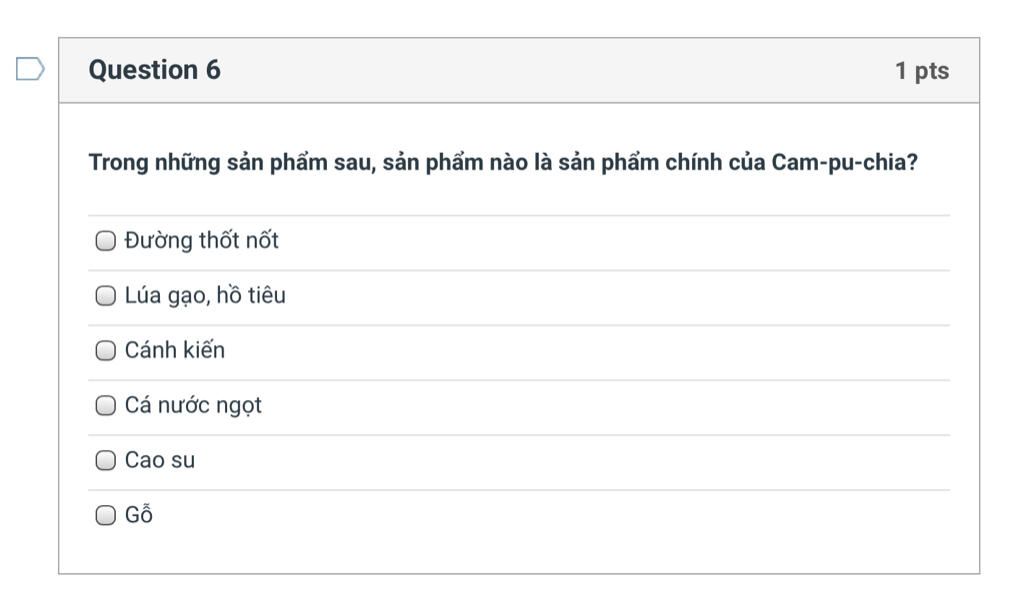Choose the 'Cánh kiến' answer label
Image resolution: width=1024 pixels, height=600 pixels.
pos(175,351)
